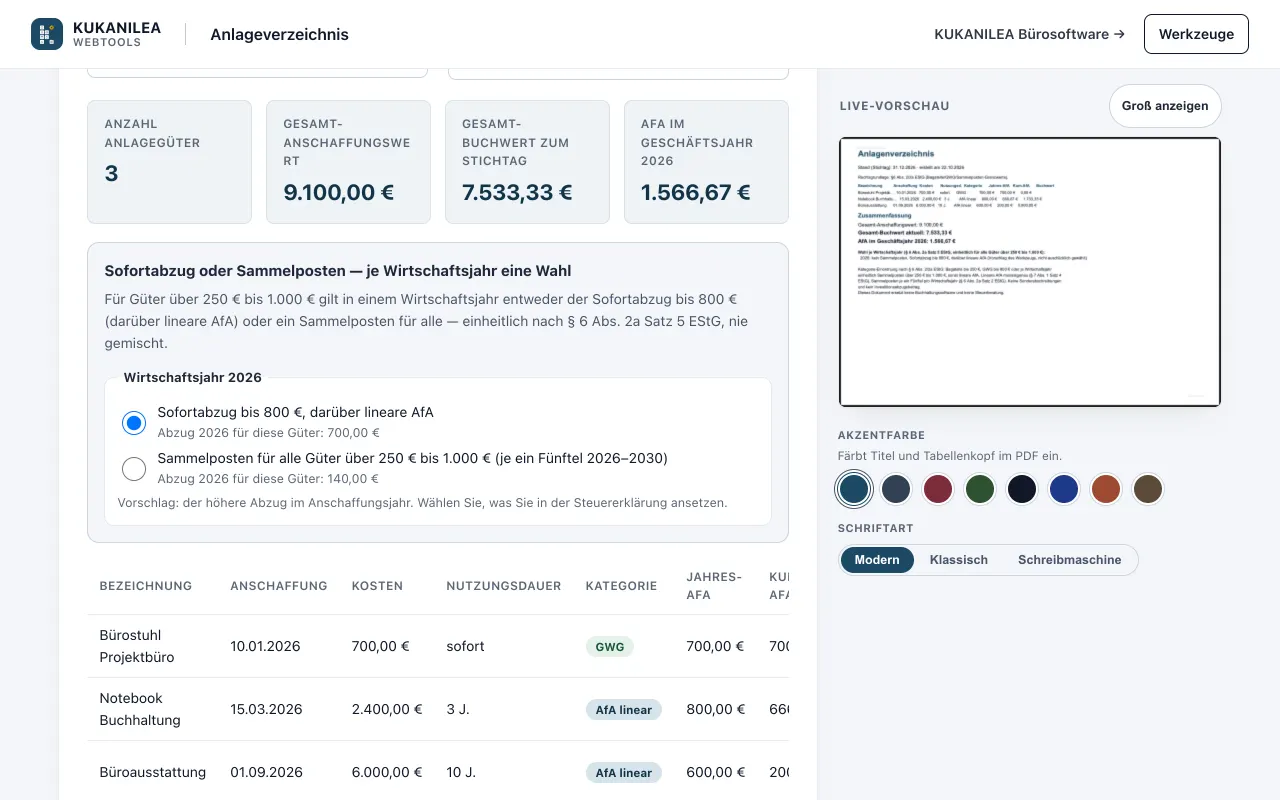This screenshot has height=800, width=1280.
Task: Click the book value 7.533,33 €
Action: tap(517, 192)
